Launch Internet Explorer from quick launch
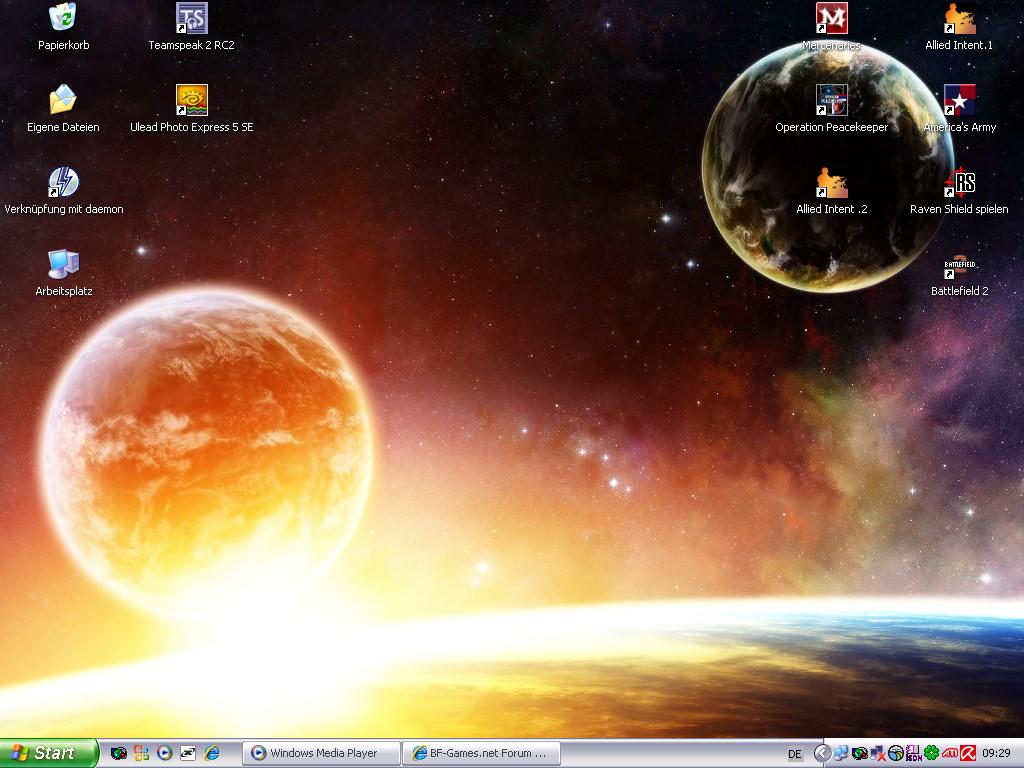This screenshot has height=768, width=1024. [x=212, y=753]
